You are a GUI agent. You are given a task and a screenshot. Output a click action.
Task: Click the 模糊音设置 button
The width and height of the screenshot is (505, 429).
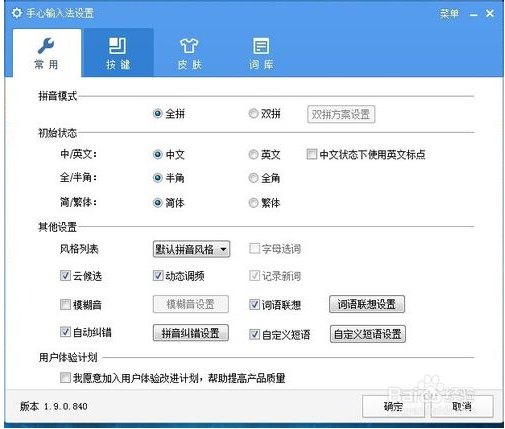pos(191,304)
